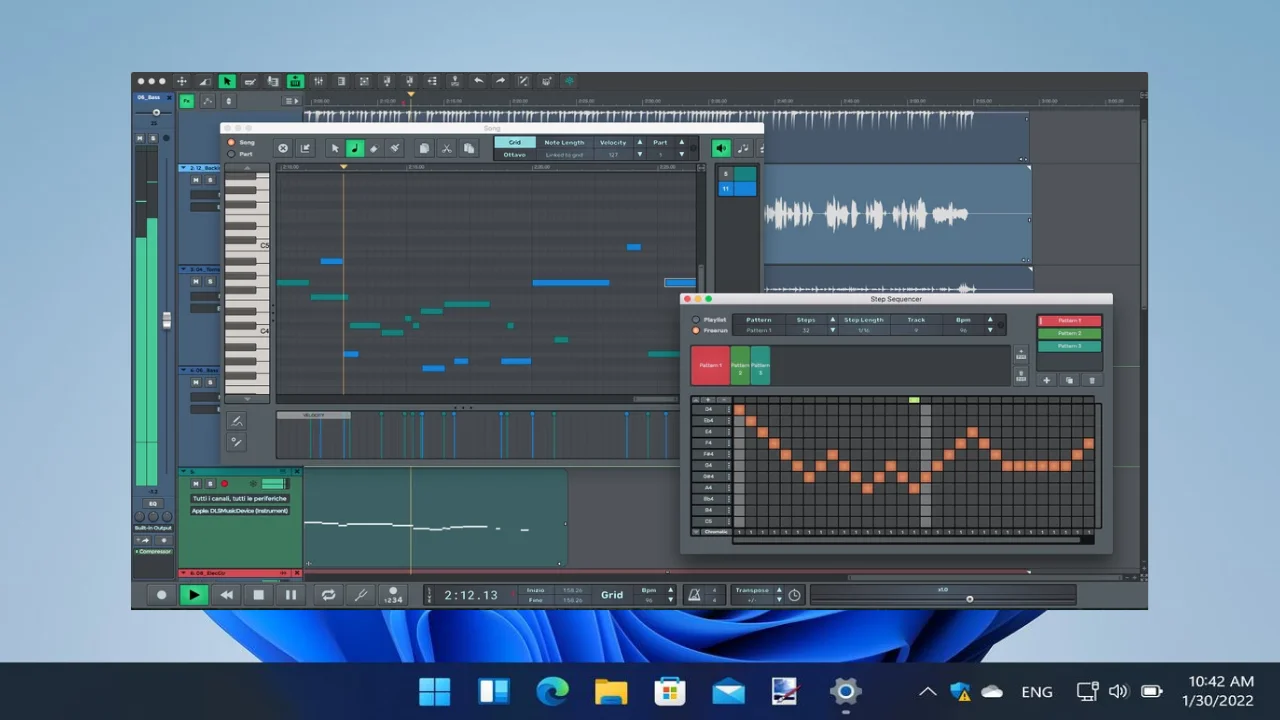Screen dimensions: 1280x720
Task: Click the rewind button in the transport bar
Action: coord(227,595)
